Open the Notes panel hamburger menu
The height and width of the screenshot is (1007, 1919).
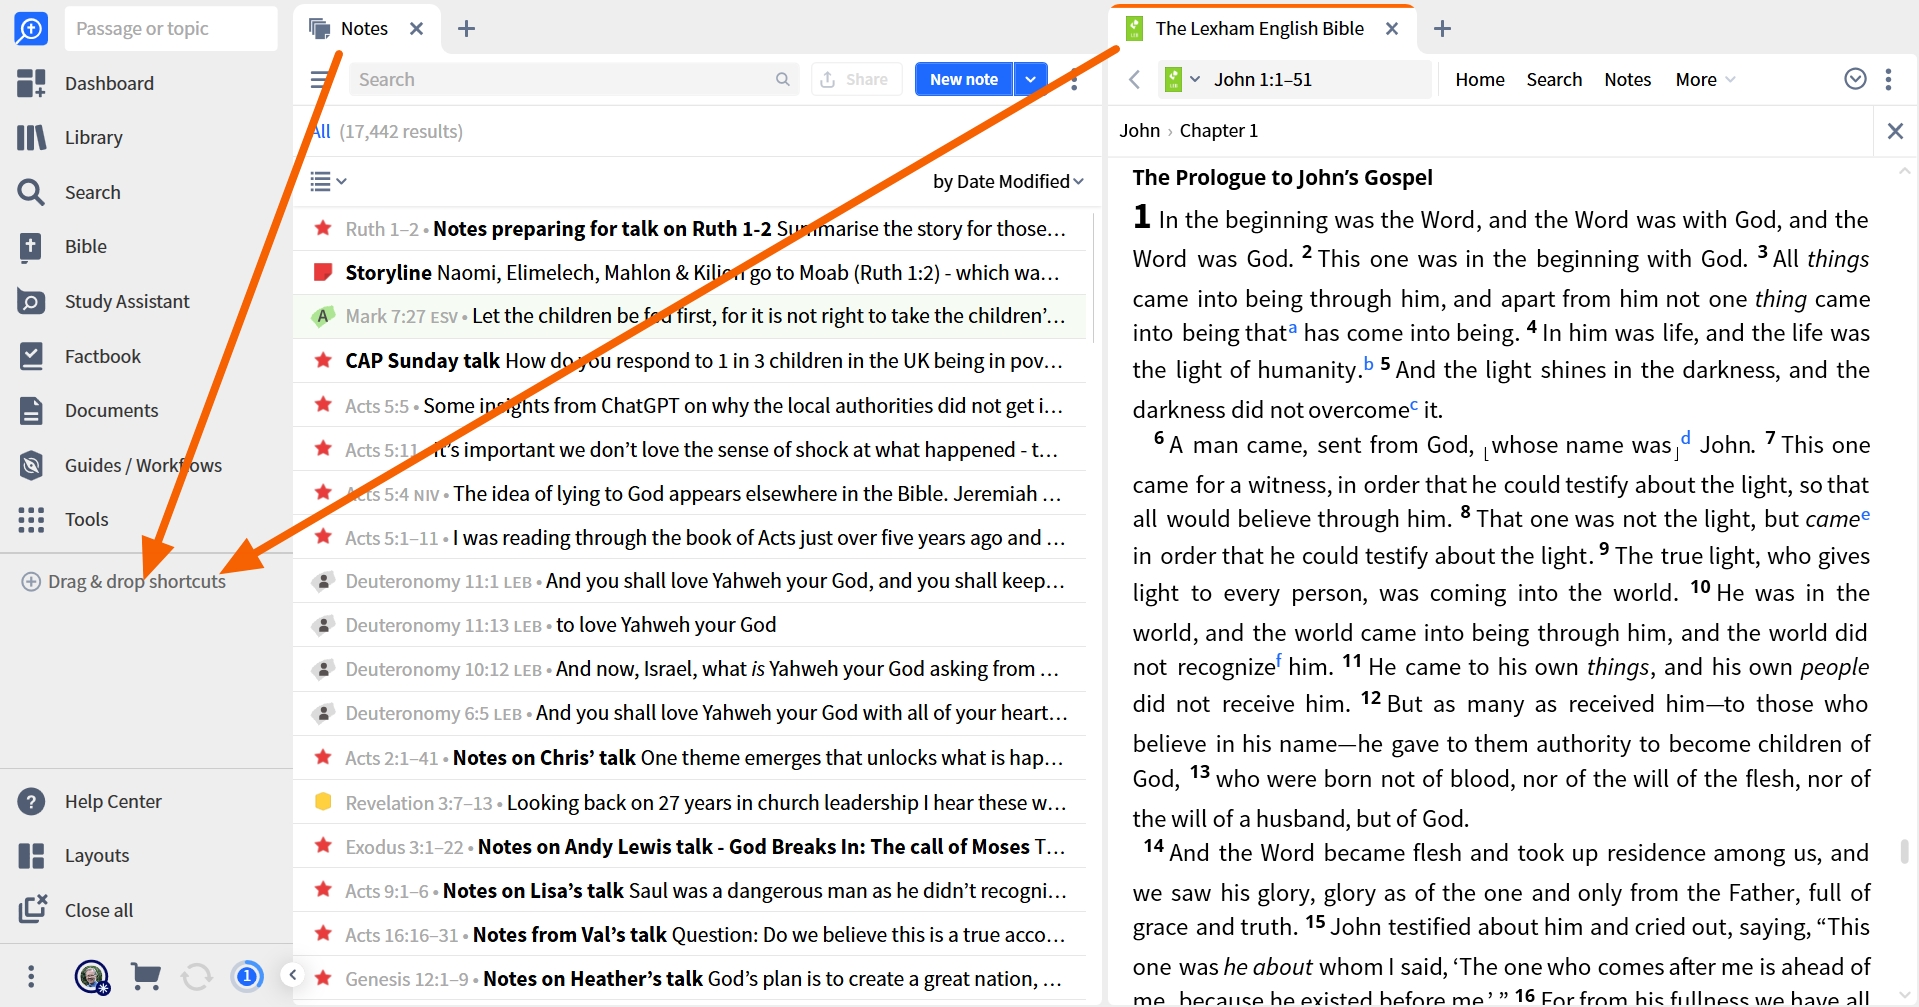tap(320, 79)
